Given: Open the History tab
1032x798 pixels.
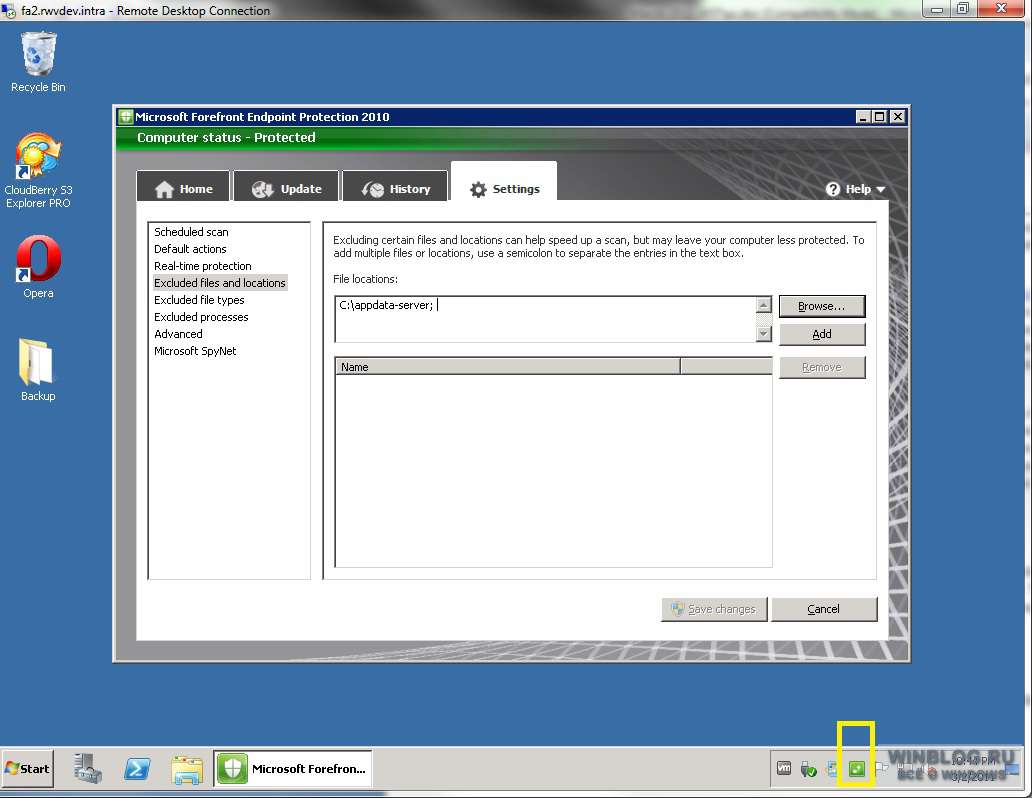Looking at the screenshot, I should pos(396,186).
